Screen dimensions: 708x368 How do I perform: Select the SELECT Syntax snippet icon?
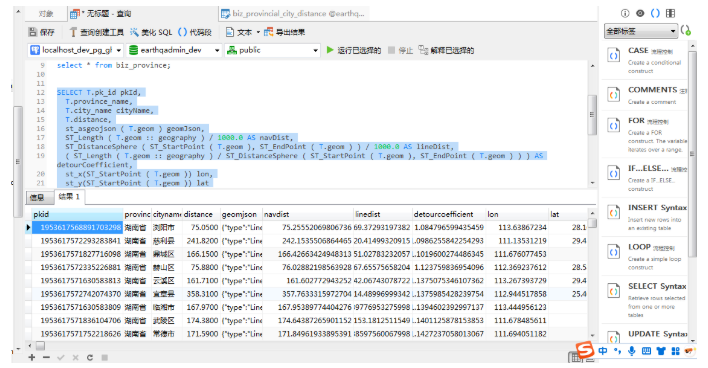(x=613, y=291)
